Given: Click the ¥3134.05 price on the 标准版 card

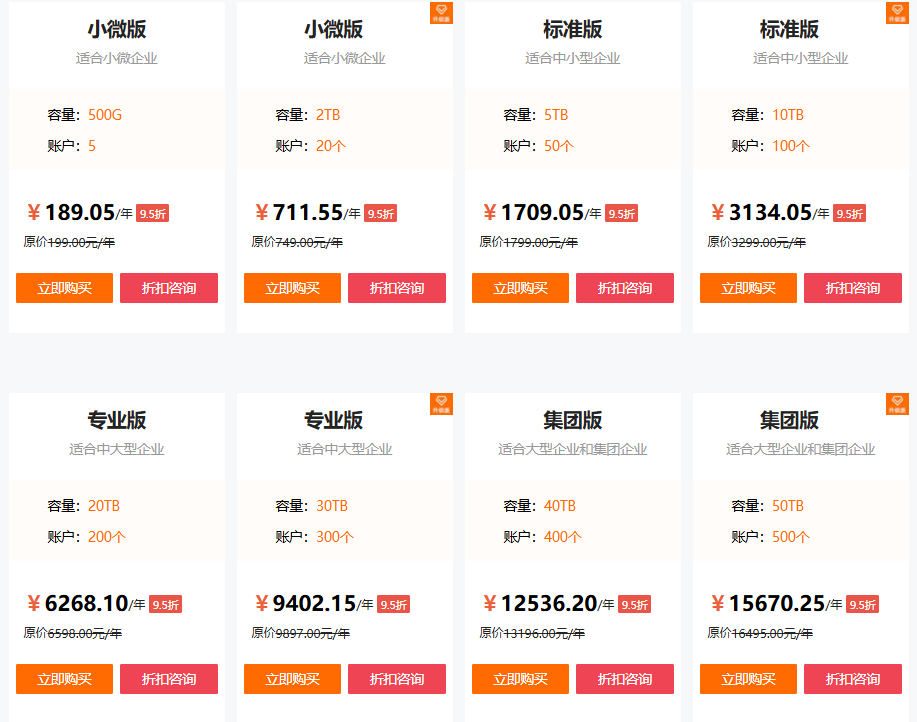Looking at the screenshot, I should pos(770,212).
